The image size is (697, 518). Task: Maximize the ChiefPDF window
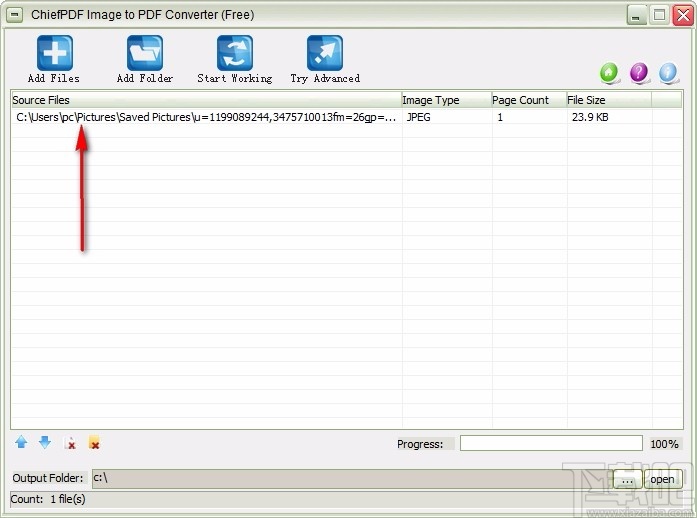click(x=660, y=16)
